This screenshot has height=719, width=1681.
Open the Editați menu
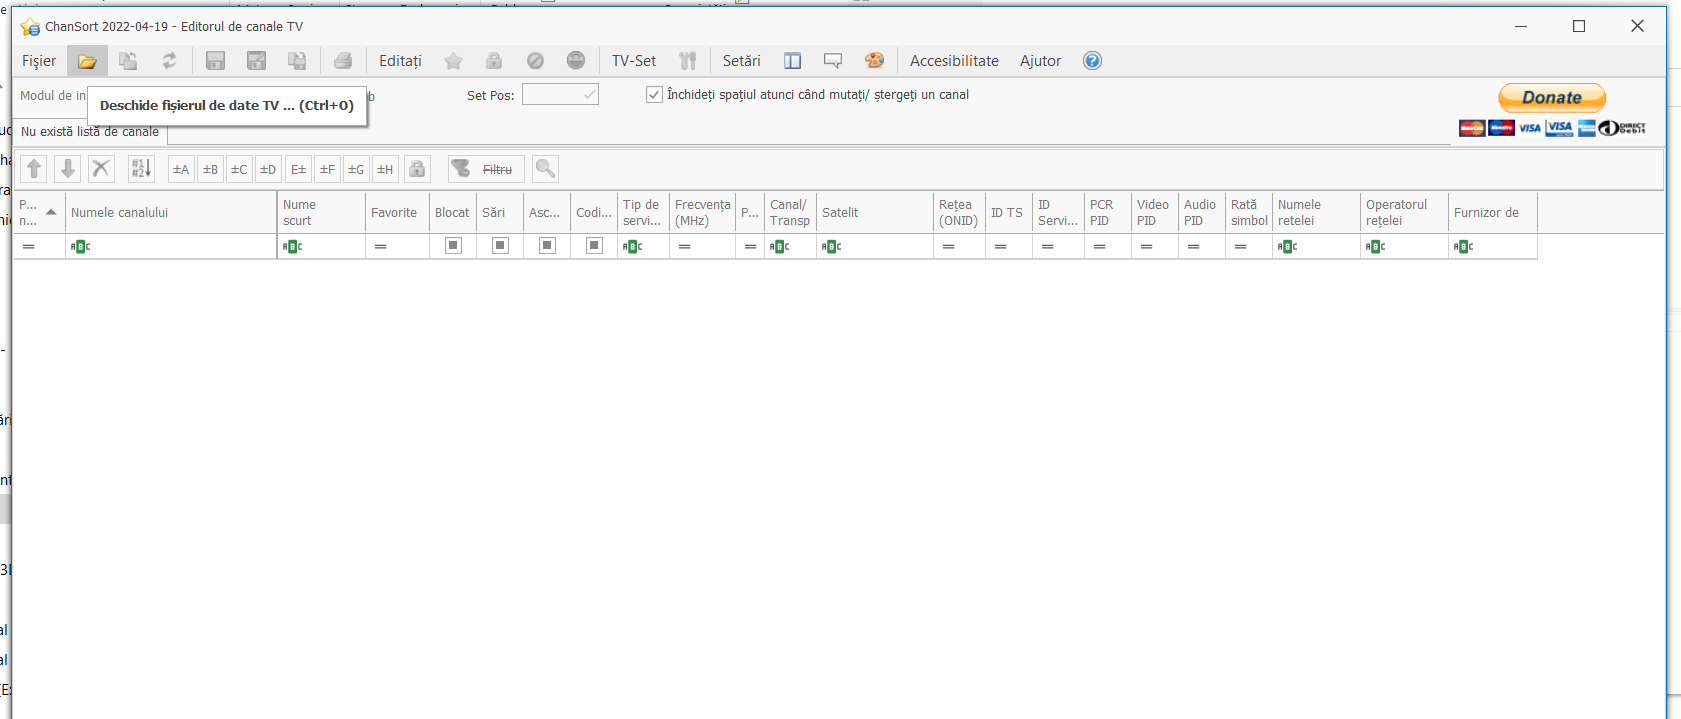click(400, 61)
